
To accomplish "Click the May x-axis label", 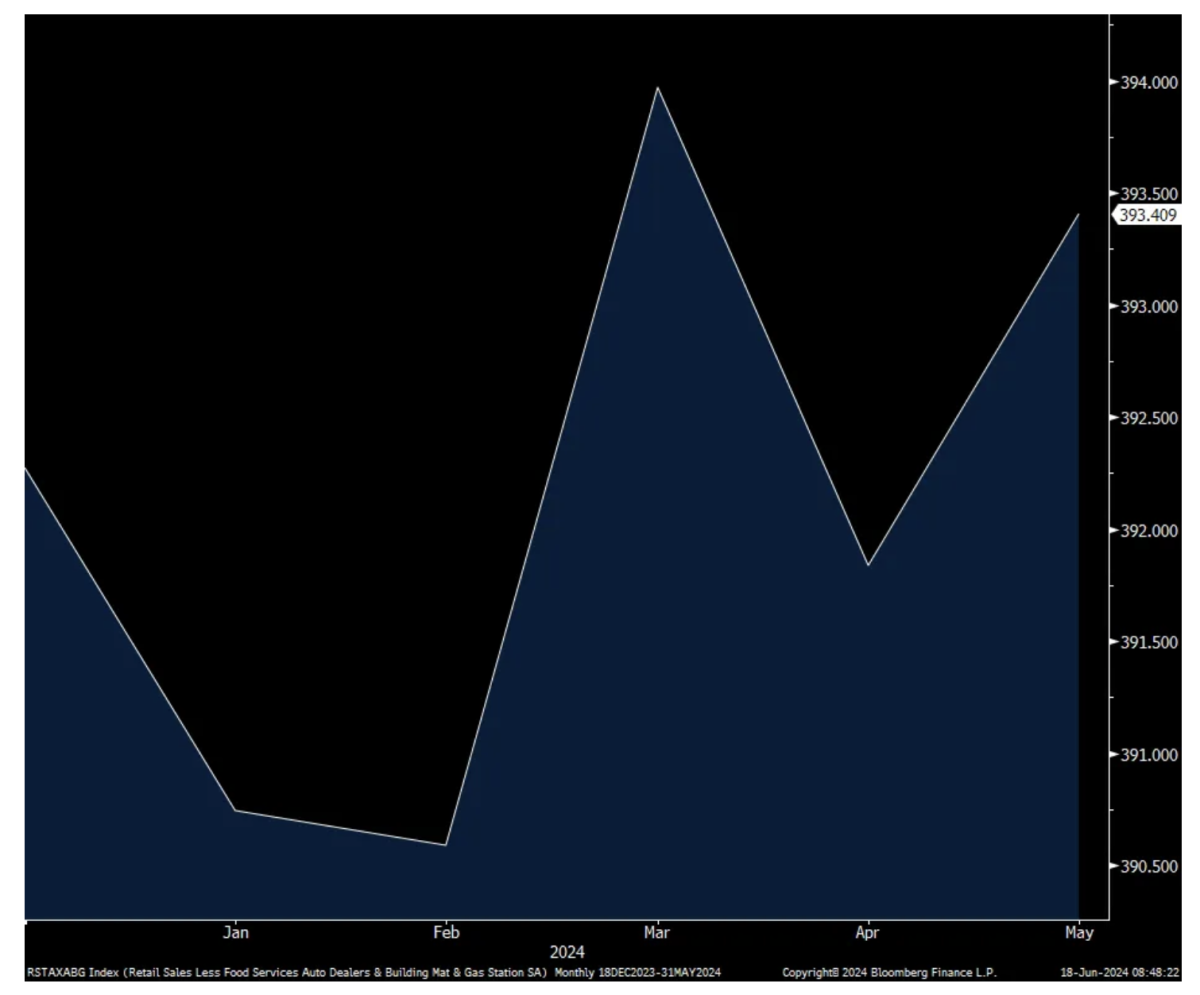I will pos(1078,933).
